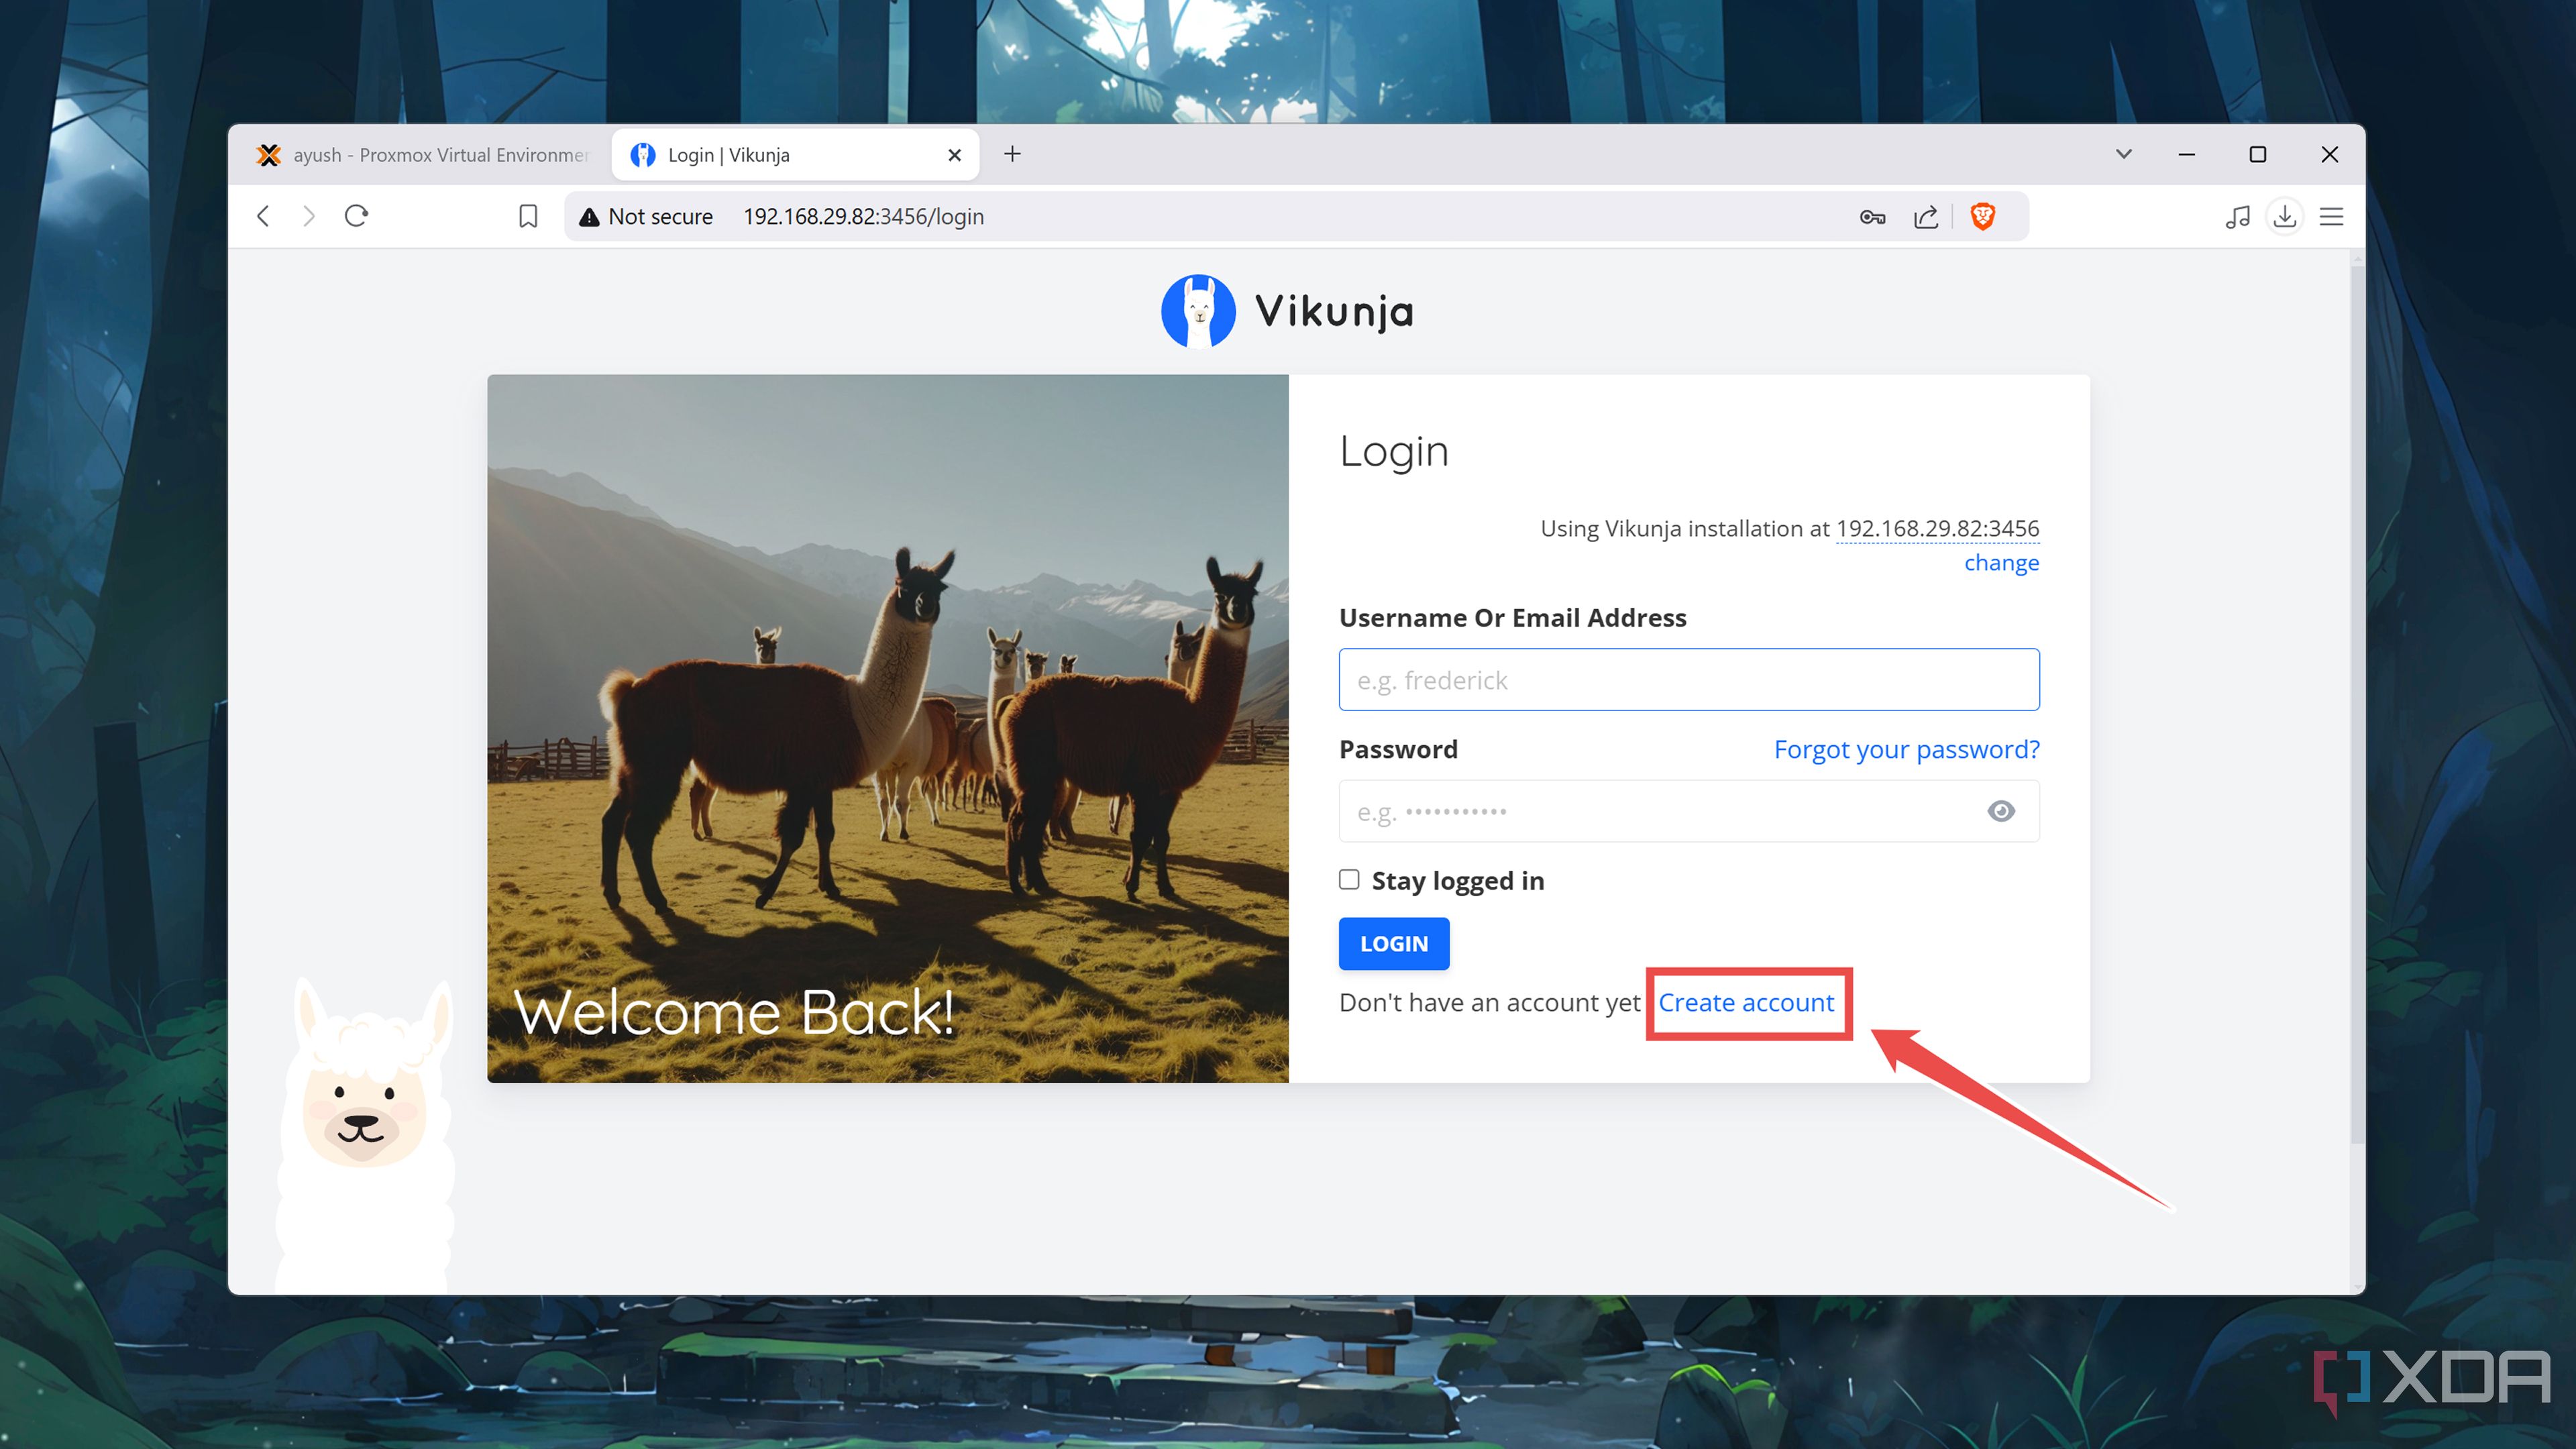2576x1449 pixels.
Task: Enable the Stay logged in checkbox
Action: (x=1349, y=879)
